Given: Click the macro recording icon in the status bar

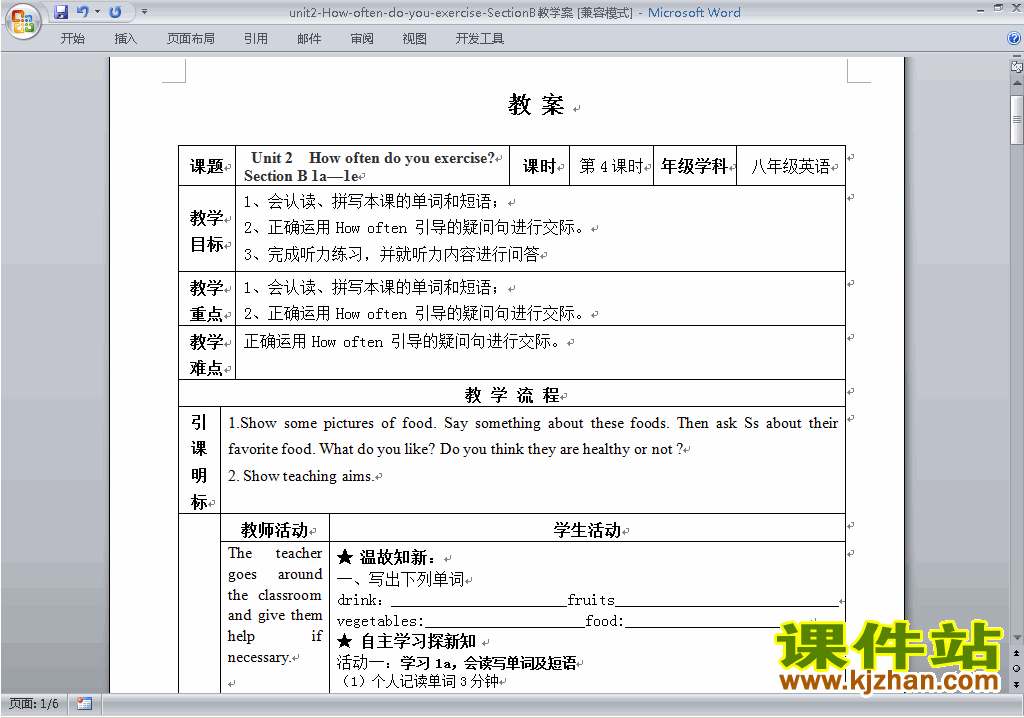Looking at the screenshot, I should 84,704.
